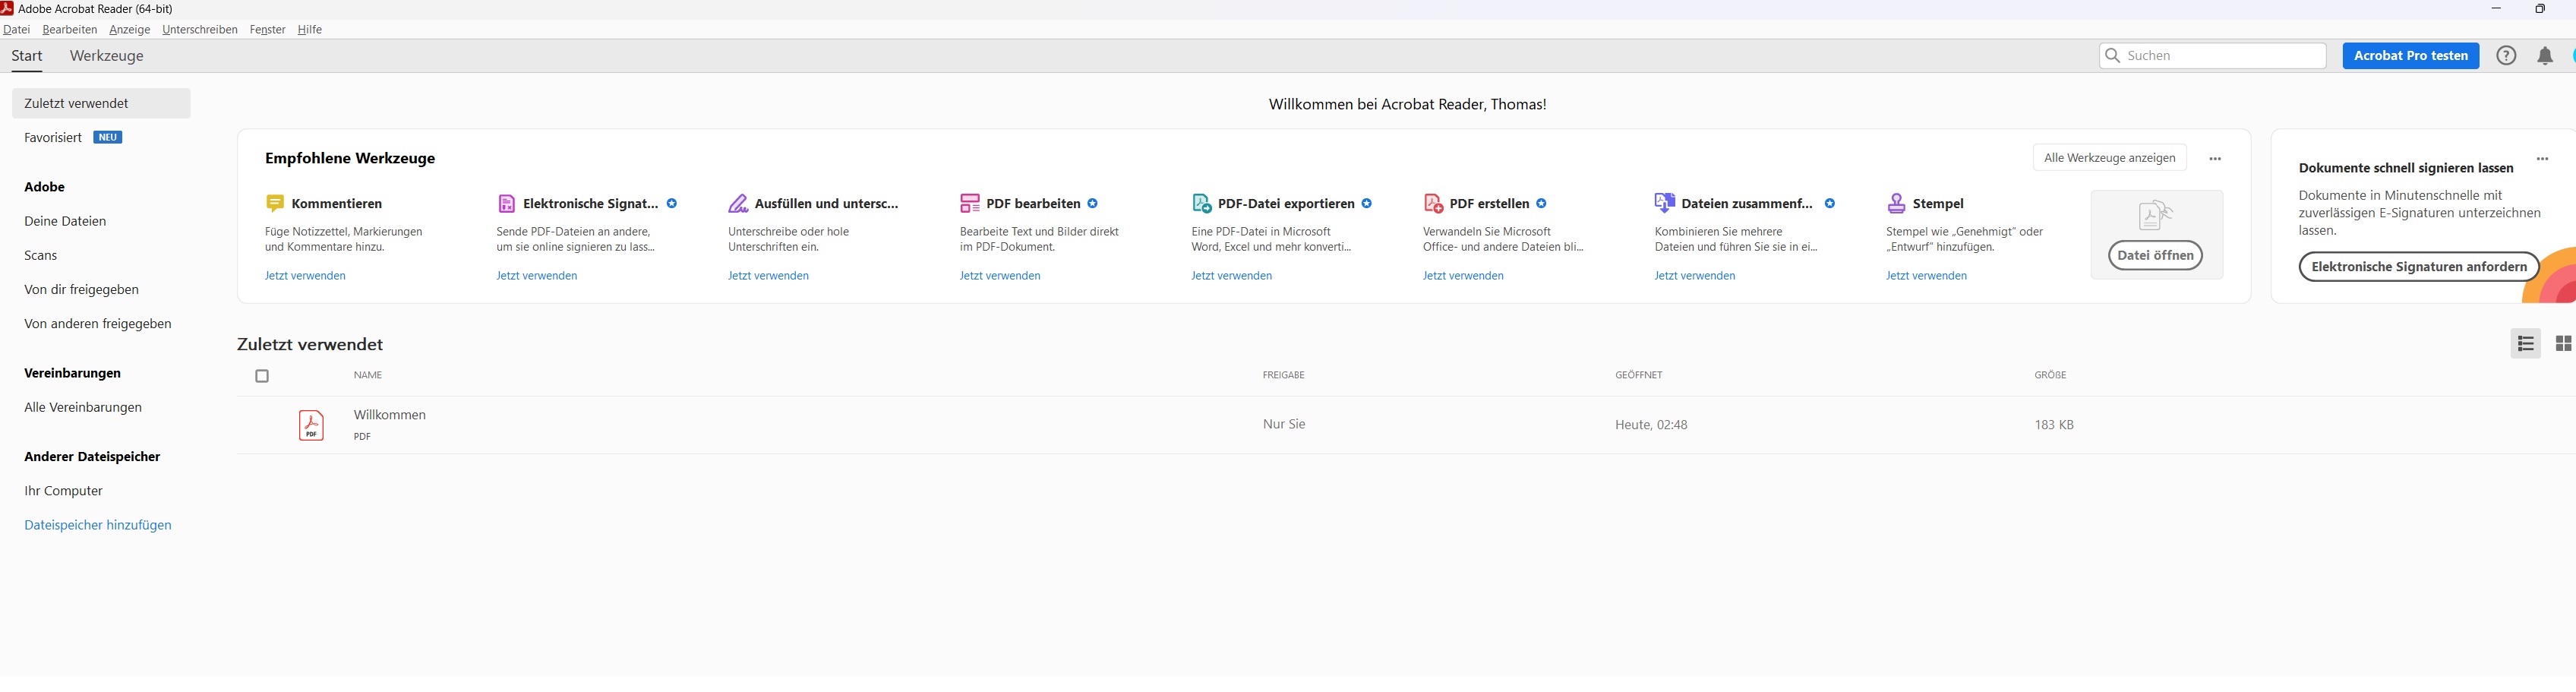The image size is (2576, 692).
Task: Switch to grid thumbnail view icon
Action: click(2563, 344)
